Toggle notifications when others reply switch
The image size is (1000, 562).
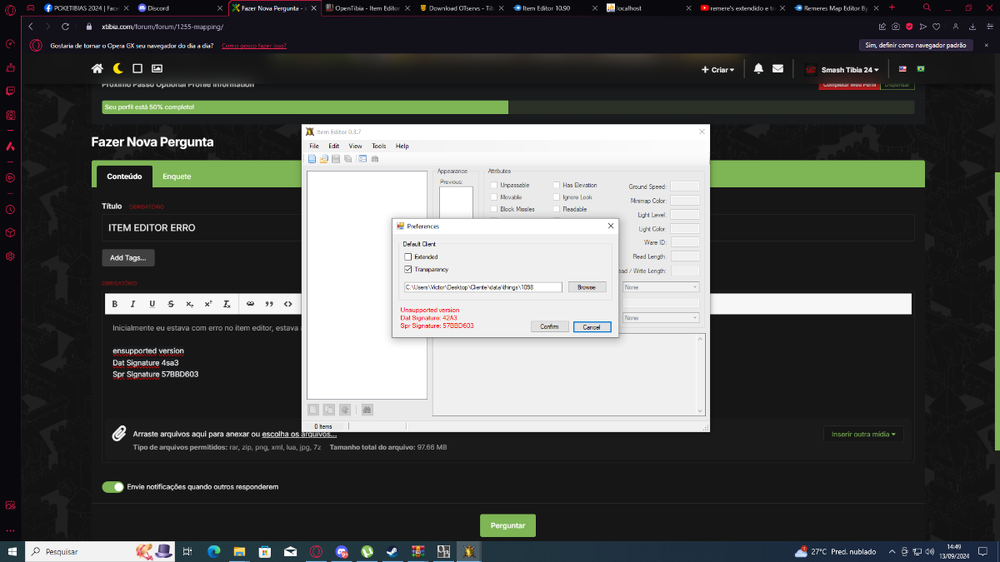(113, 487)
